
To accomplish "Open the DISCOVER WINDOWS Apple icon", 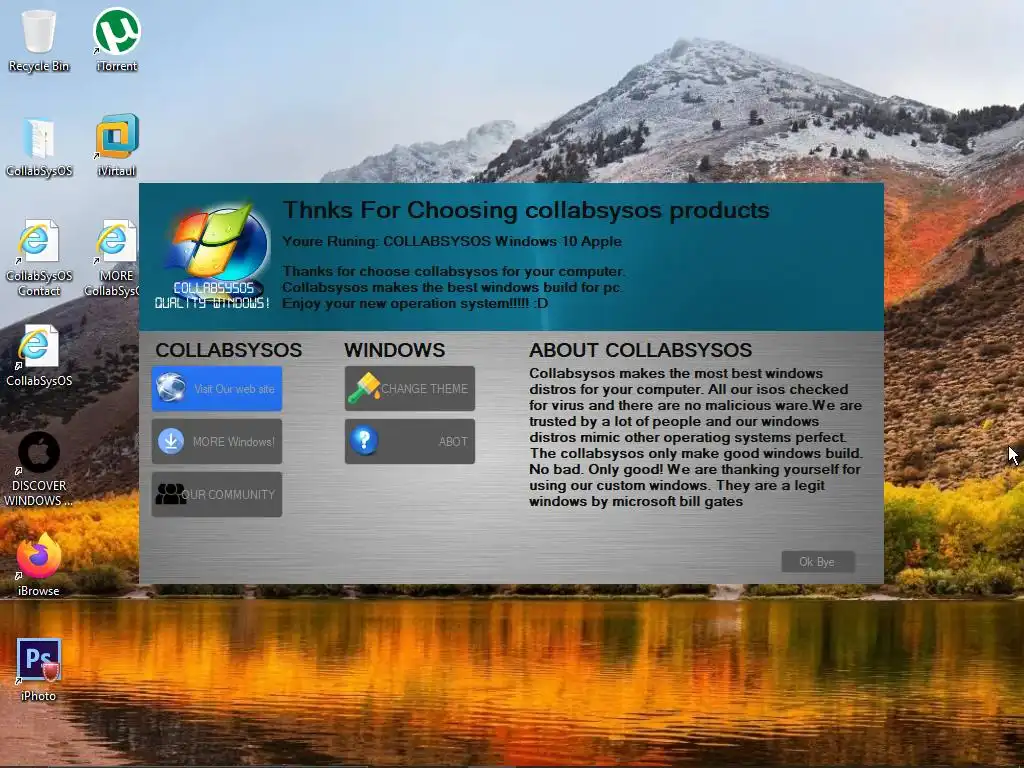I will coord(39,469).
